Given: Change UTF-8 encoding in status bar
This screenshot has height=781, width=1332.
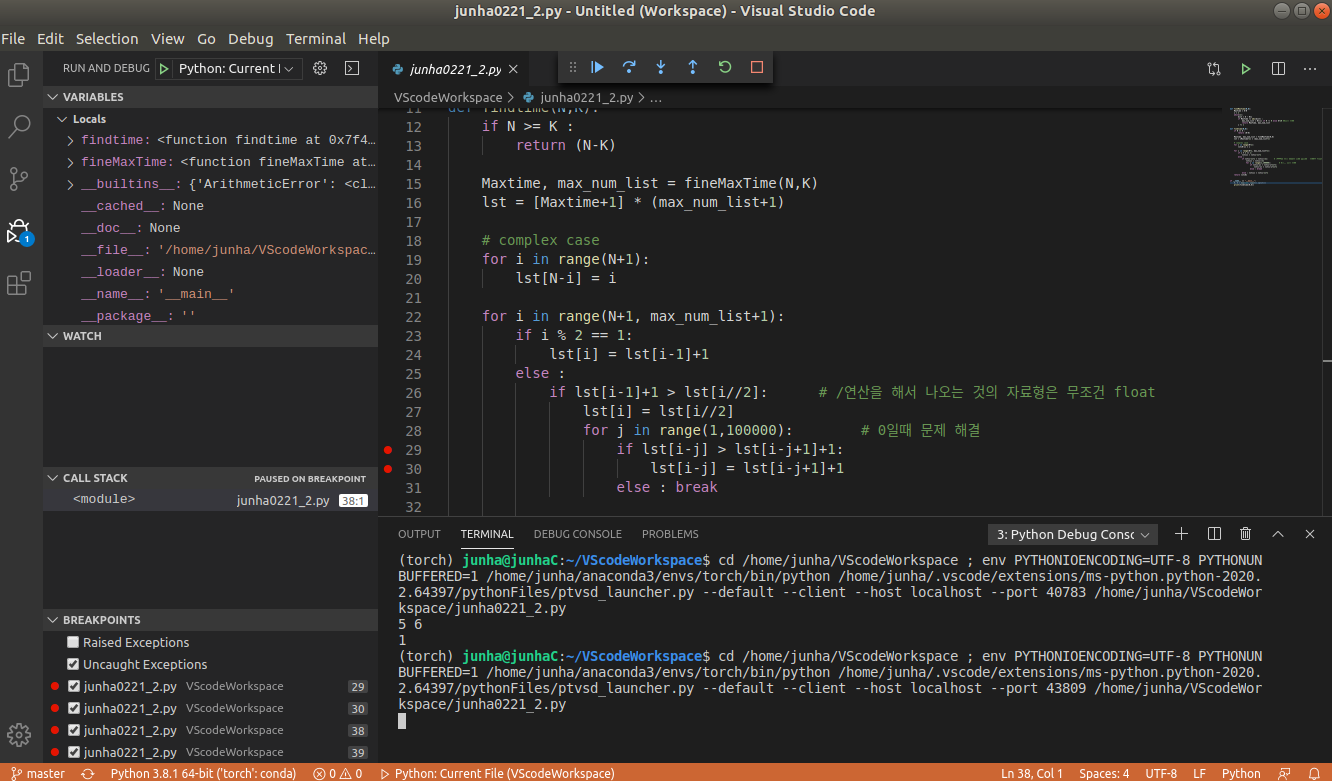Looking at the screenshot, I should pyautogui.click(x=1161, y=773).
